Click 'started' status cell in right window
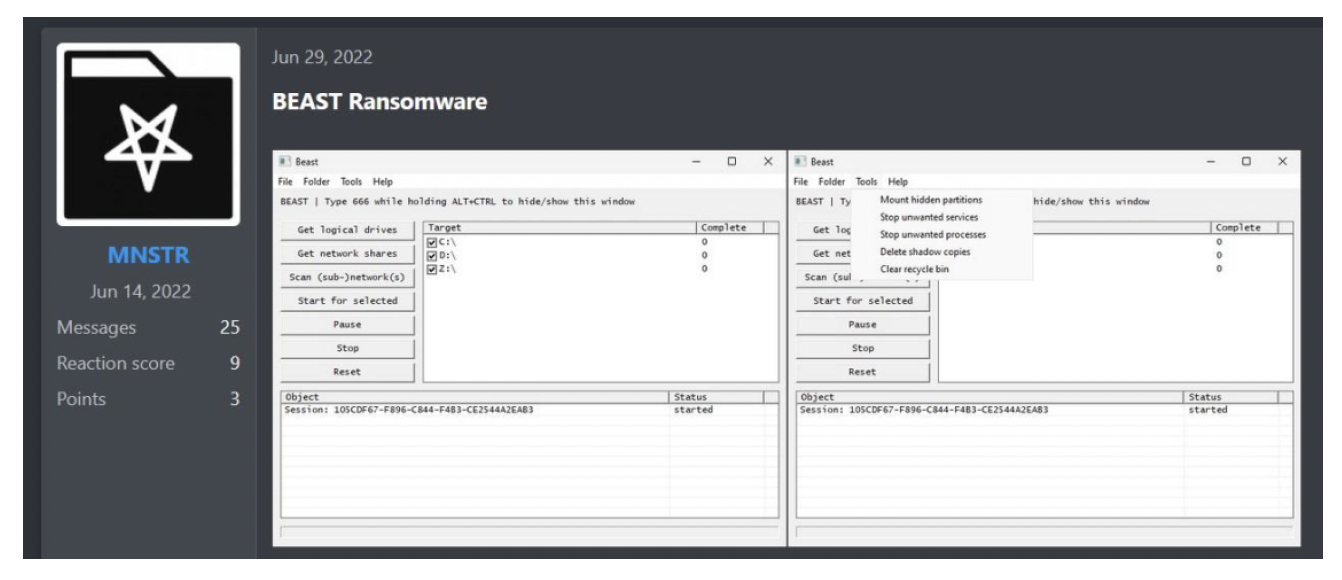The height and width of the screenshot is (580, 1342). (1208, 409)
